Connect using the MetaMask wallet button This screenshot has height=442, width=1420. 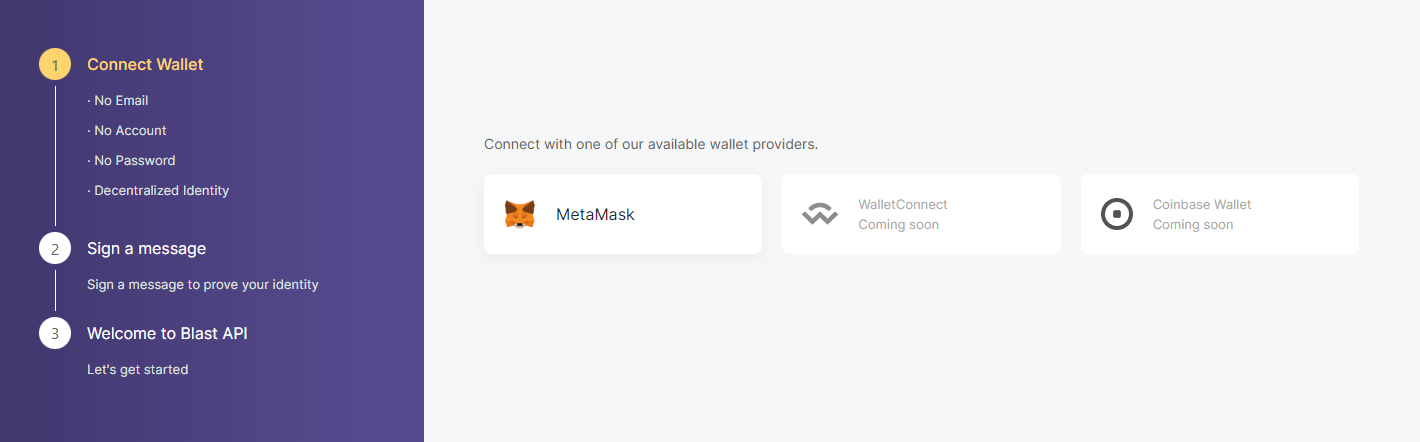tap(622, 214)
